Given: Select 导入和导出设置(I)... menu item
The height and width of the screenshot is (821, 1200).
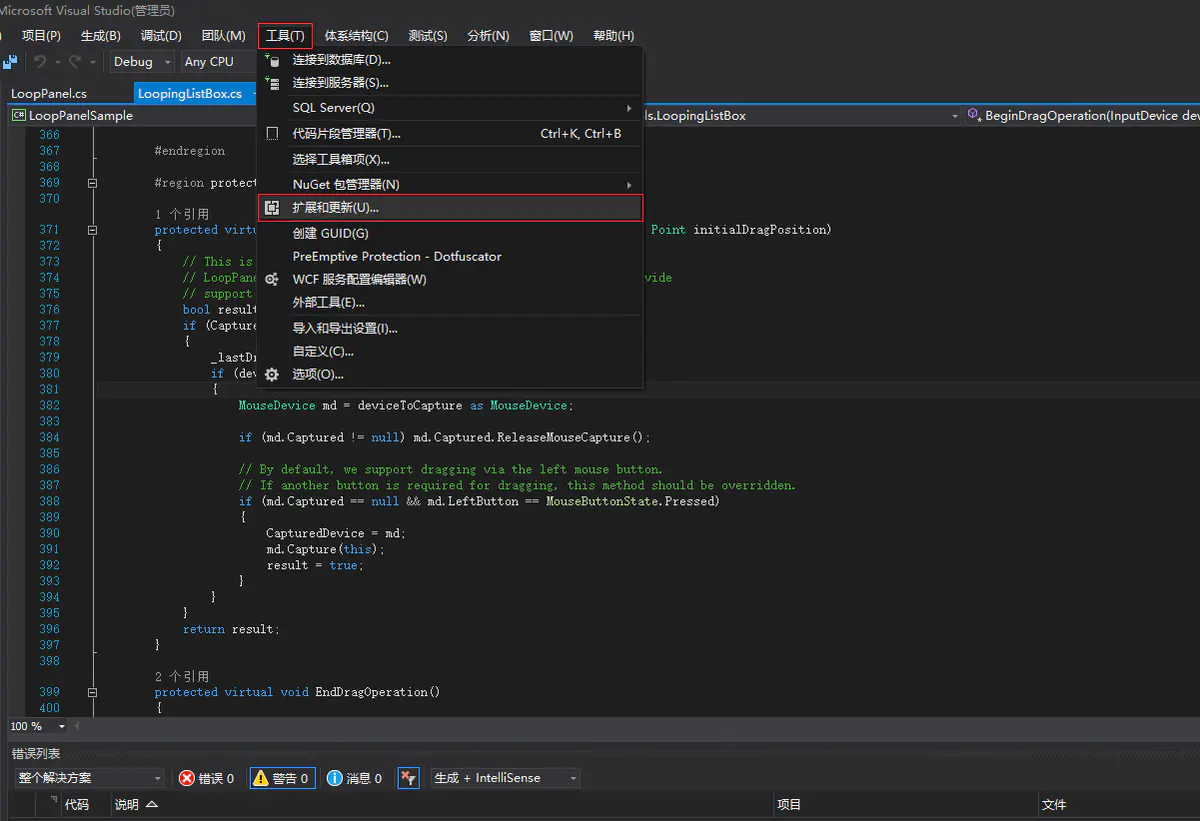Looking at the screenshot, I should [x=450, y=329].
